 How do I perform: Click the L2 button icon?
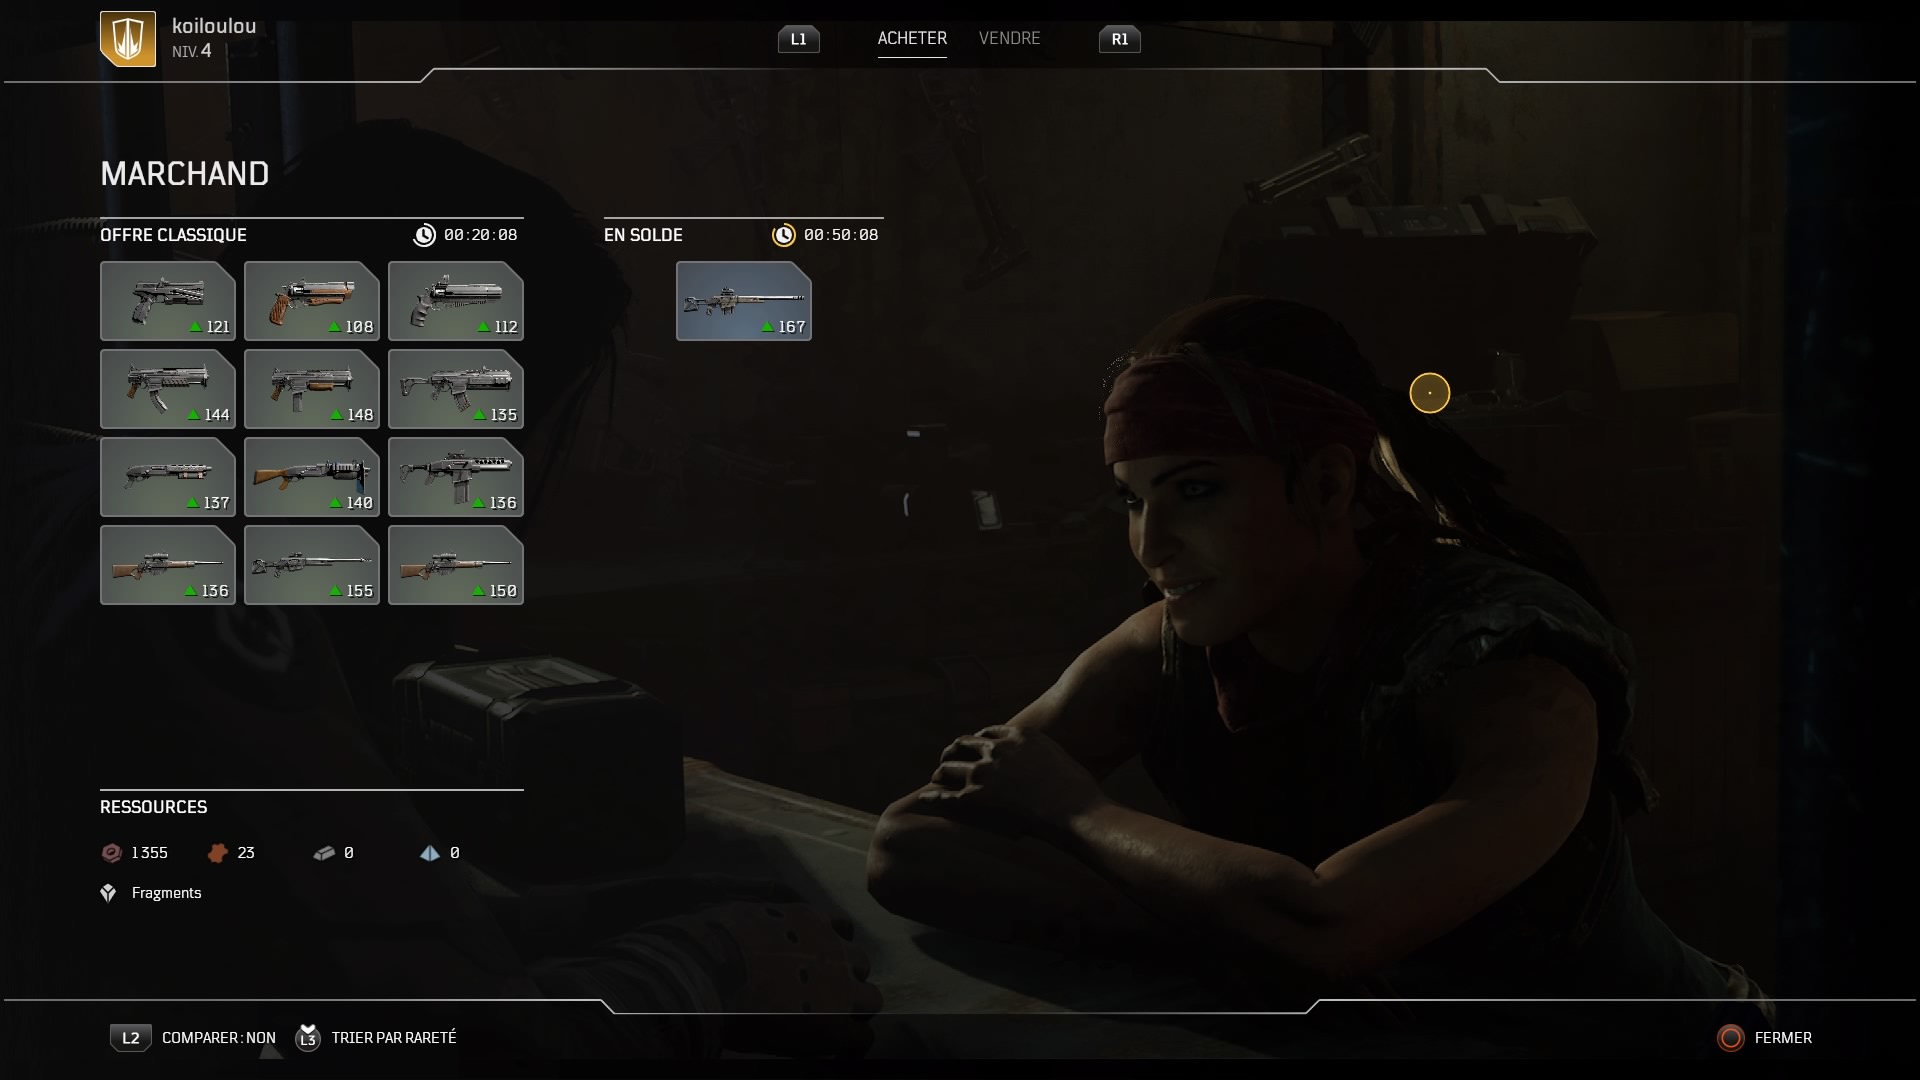pos(131,1038)
